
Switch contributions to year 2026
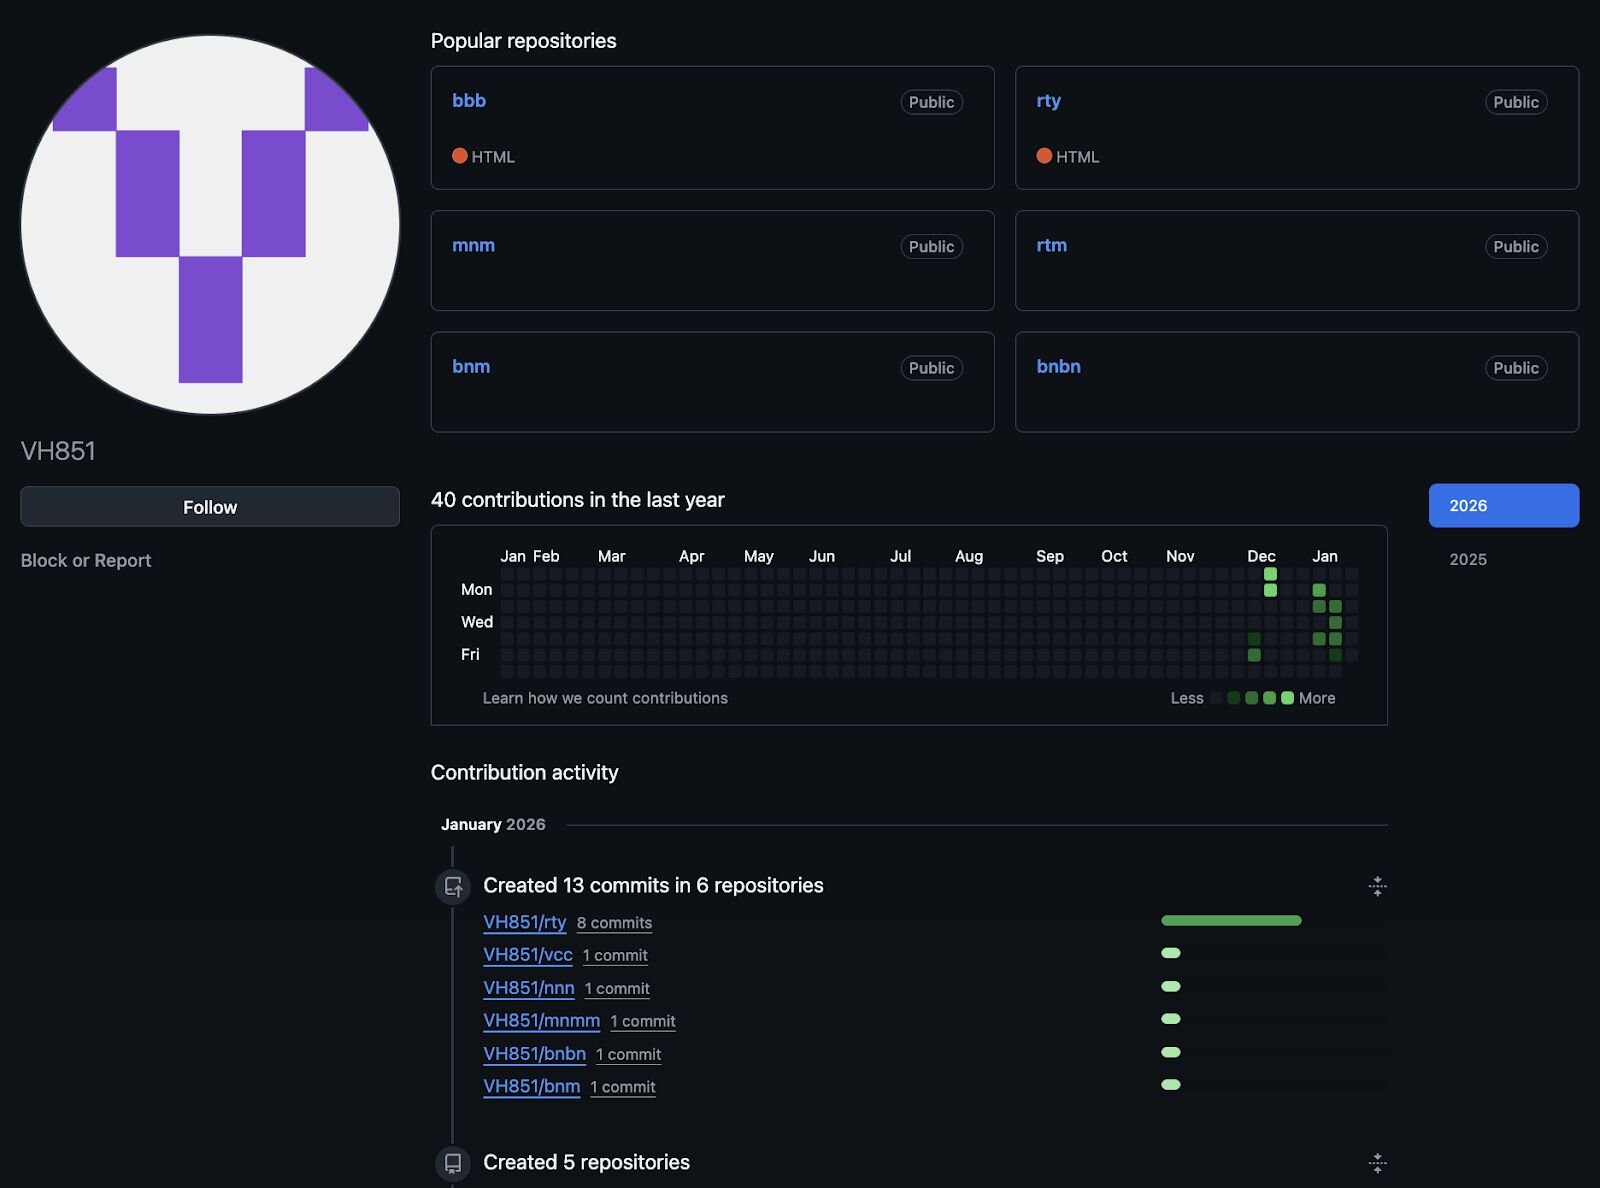[1504, 506]
